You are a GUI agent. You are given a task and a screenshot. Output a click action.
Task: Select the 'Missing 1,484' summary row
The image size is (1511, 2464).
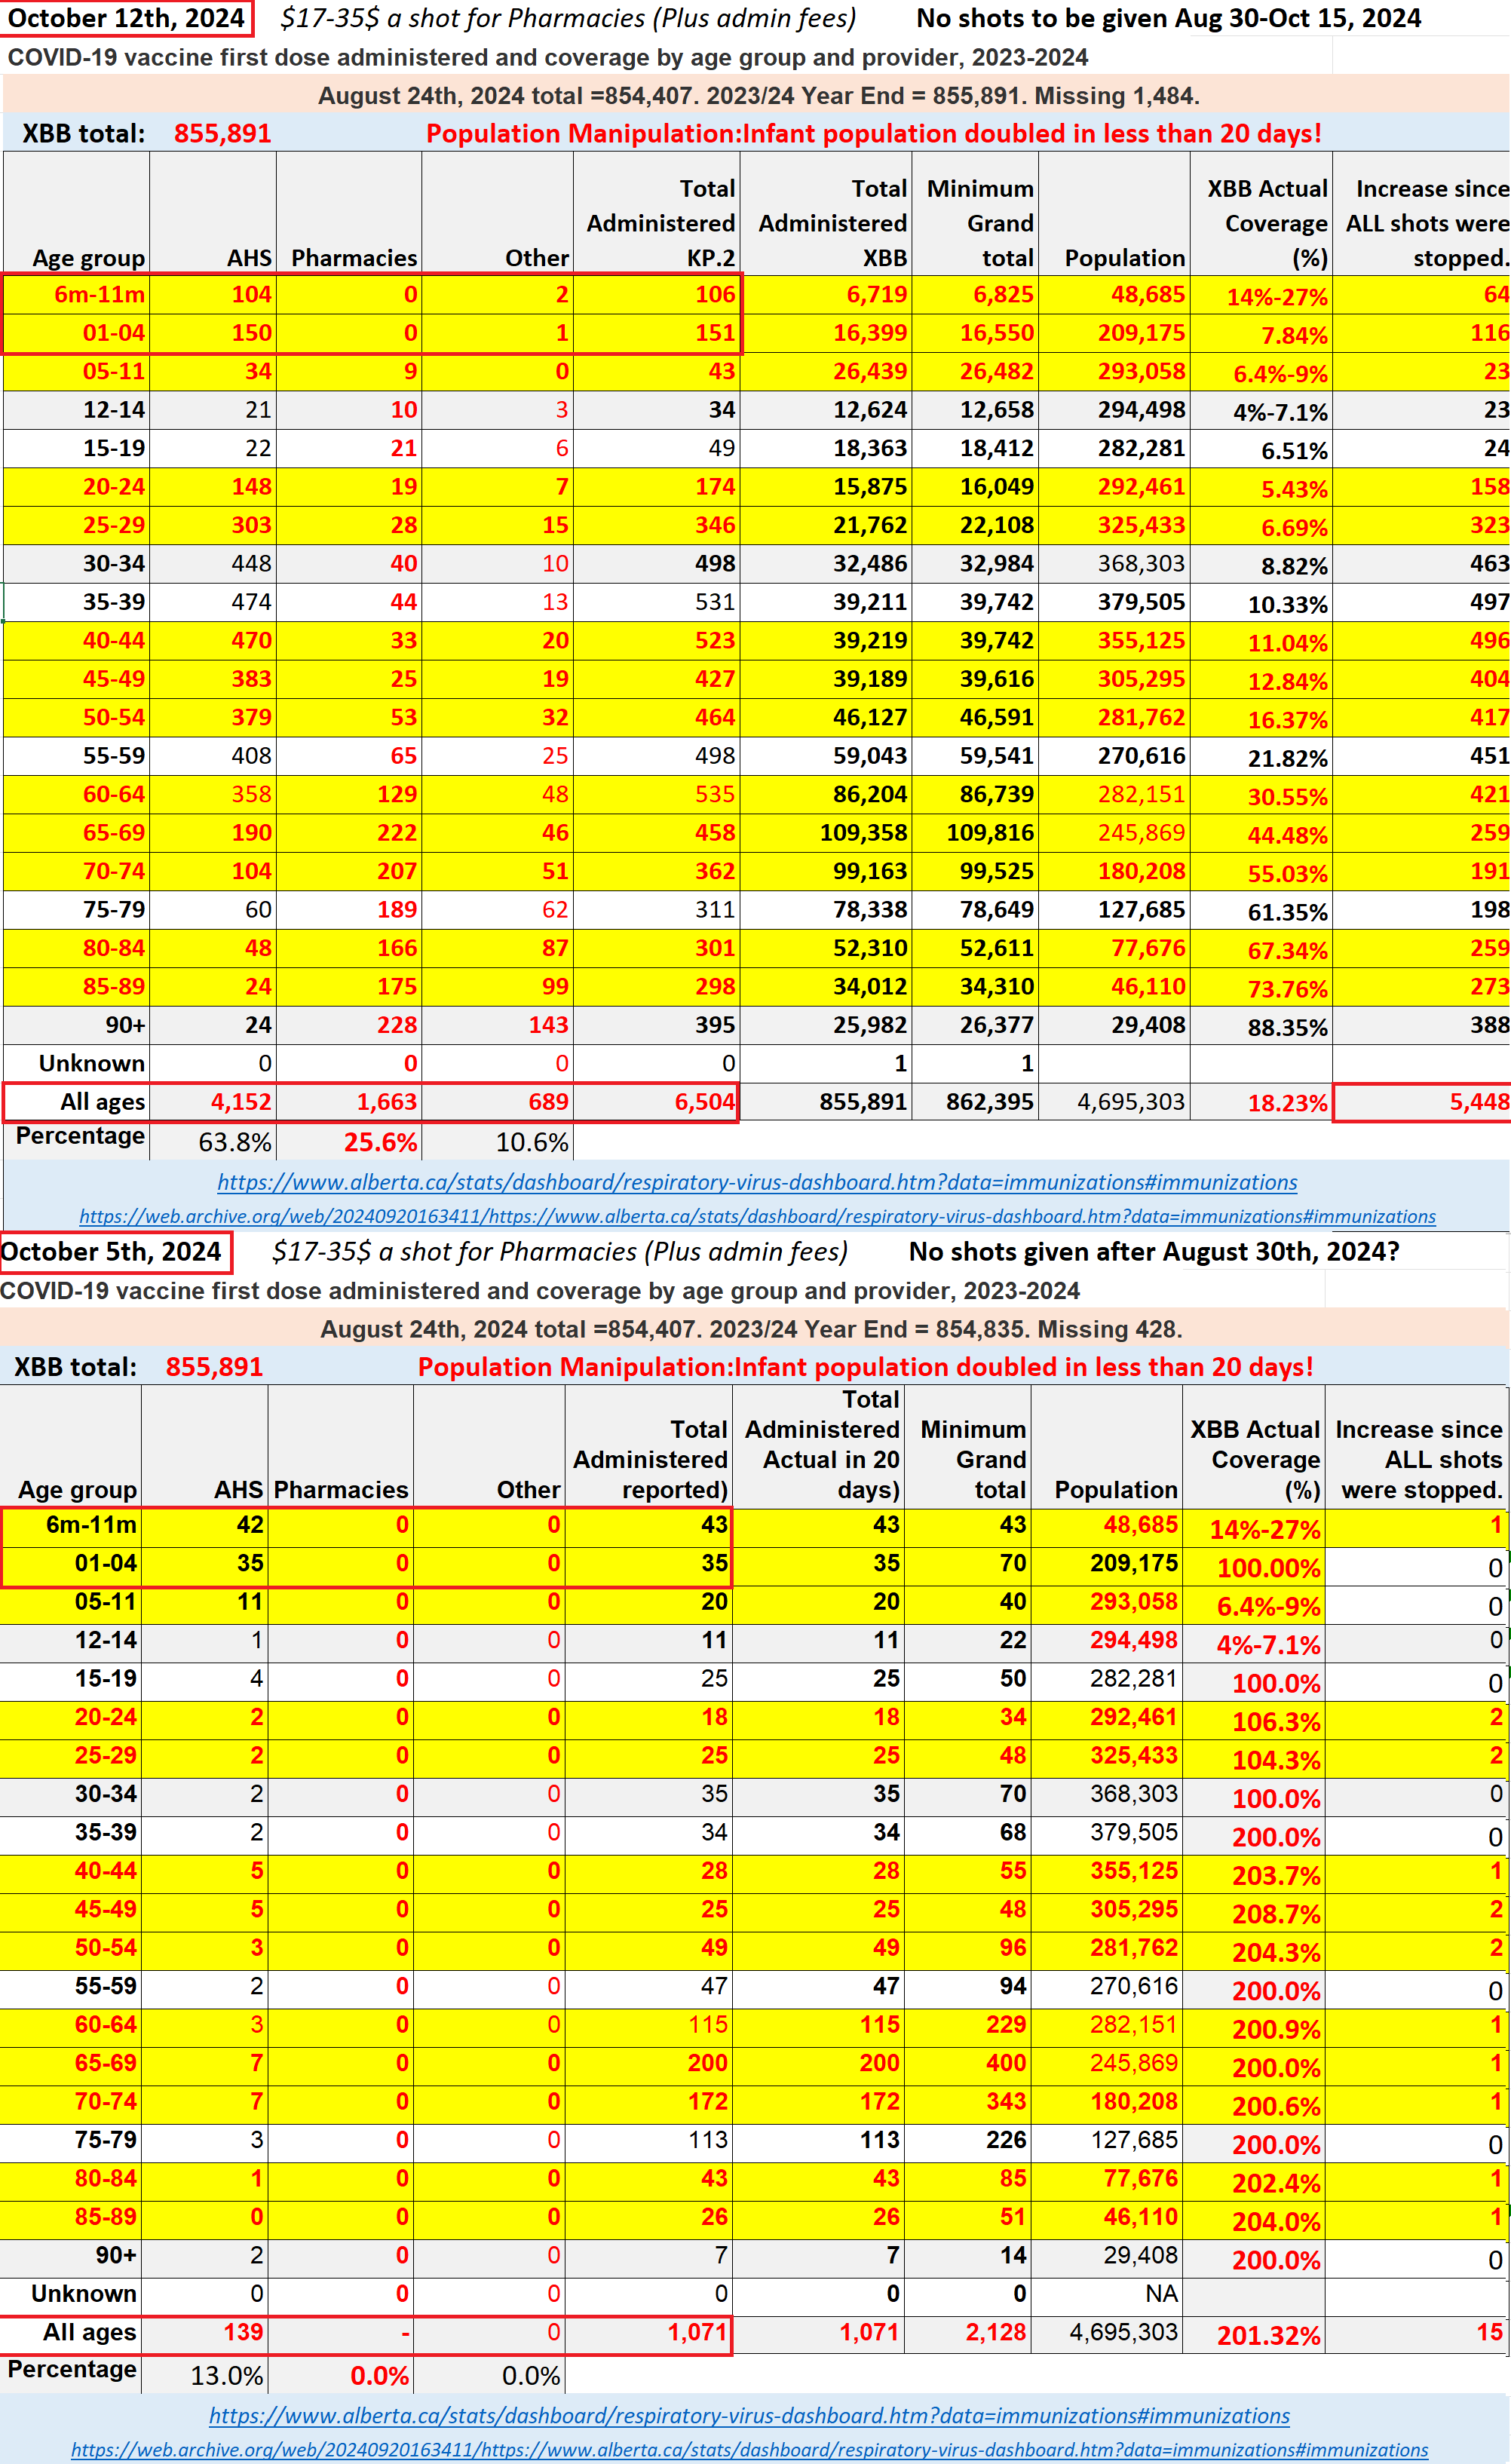757,96
